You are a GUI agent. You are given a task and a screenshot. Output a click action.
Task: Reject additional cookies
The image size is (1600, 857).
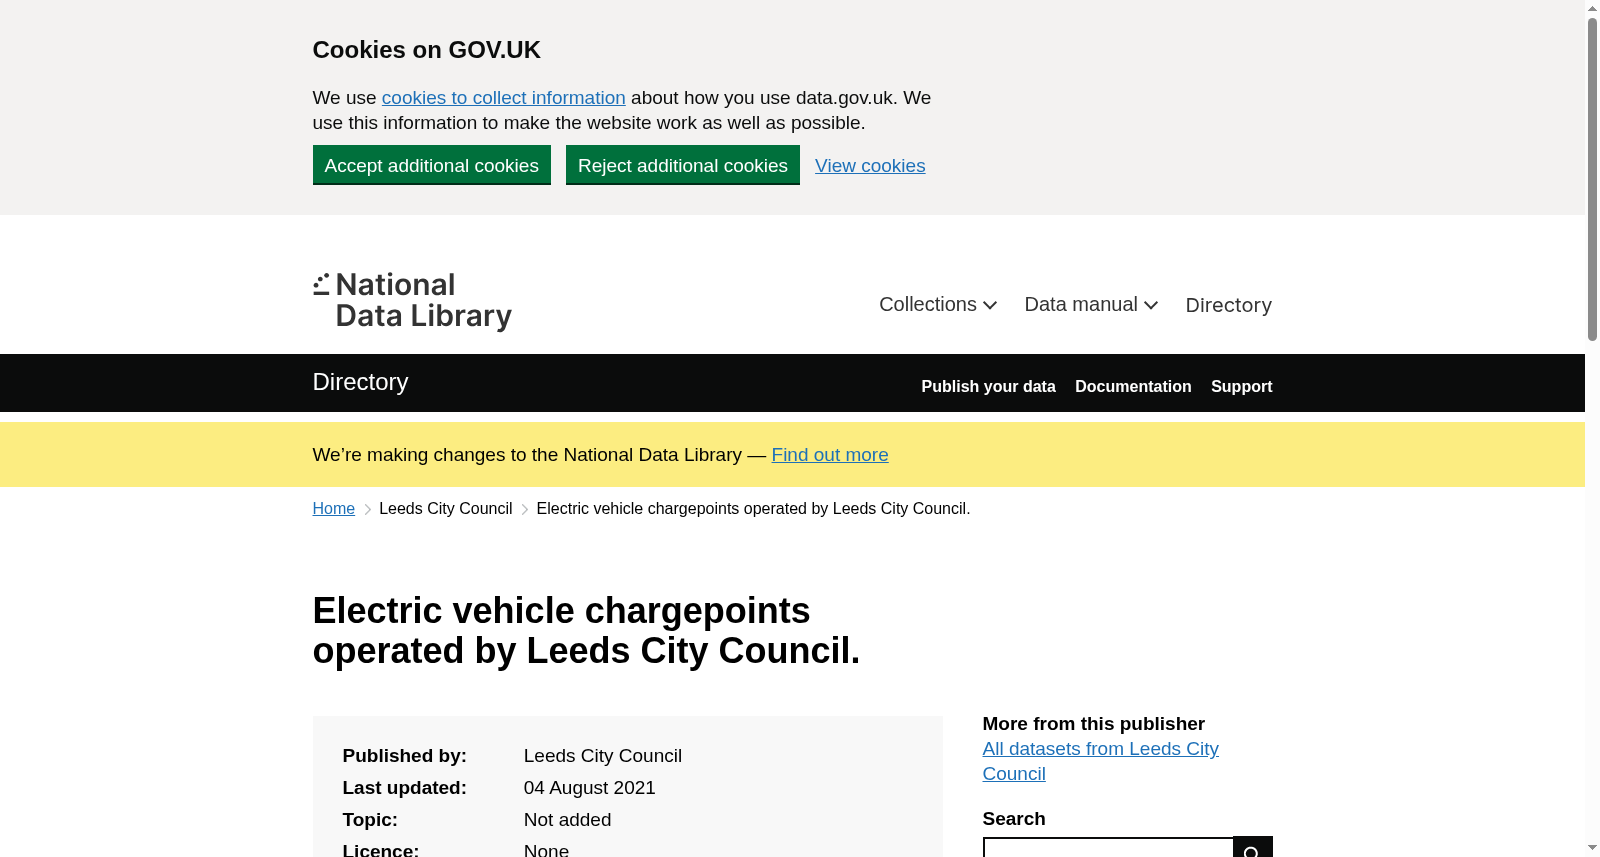click(683, 165)
